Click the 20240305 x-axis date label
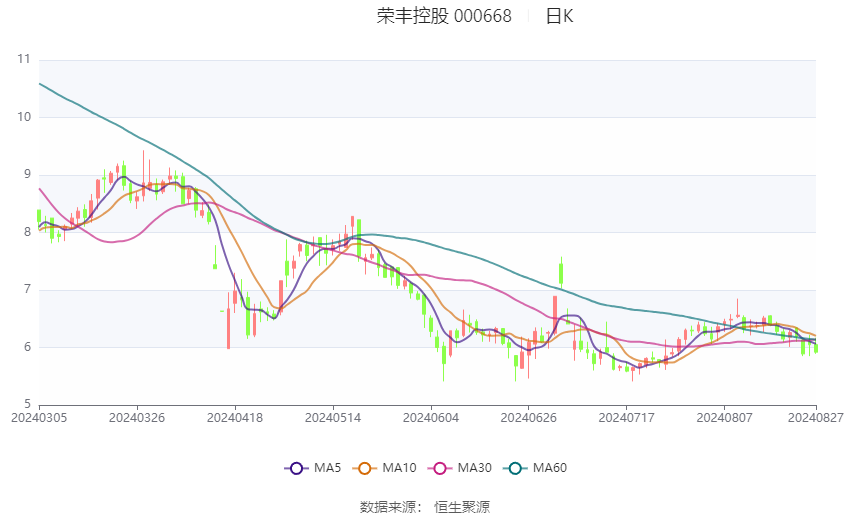The width and height of the screenshot is (850, 517). [39, 418]
